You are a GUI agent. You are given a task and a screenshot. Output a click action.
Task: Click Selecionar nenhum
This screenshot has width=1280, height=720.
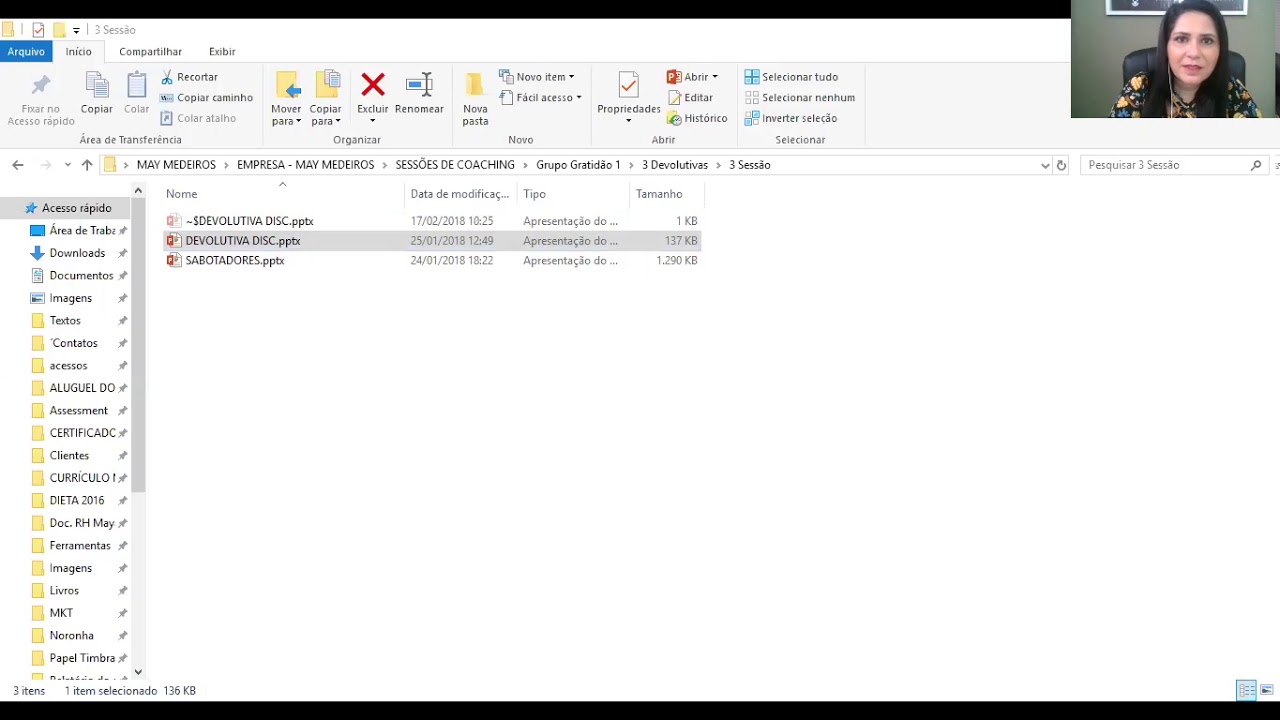click(x=799, y=98)
